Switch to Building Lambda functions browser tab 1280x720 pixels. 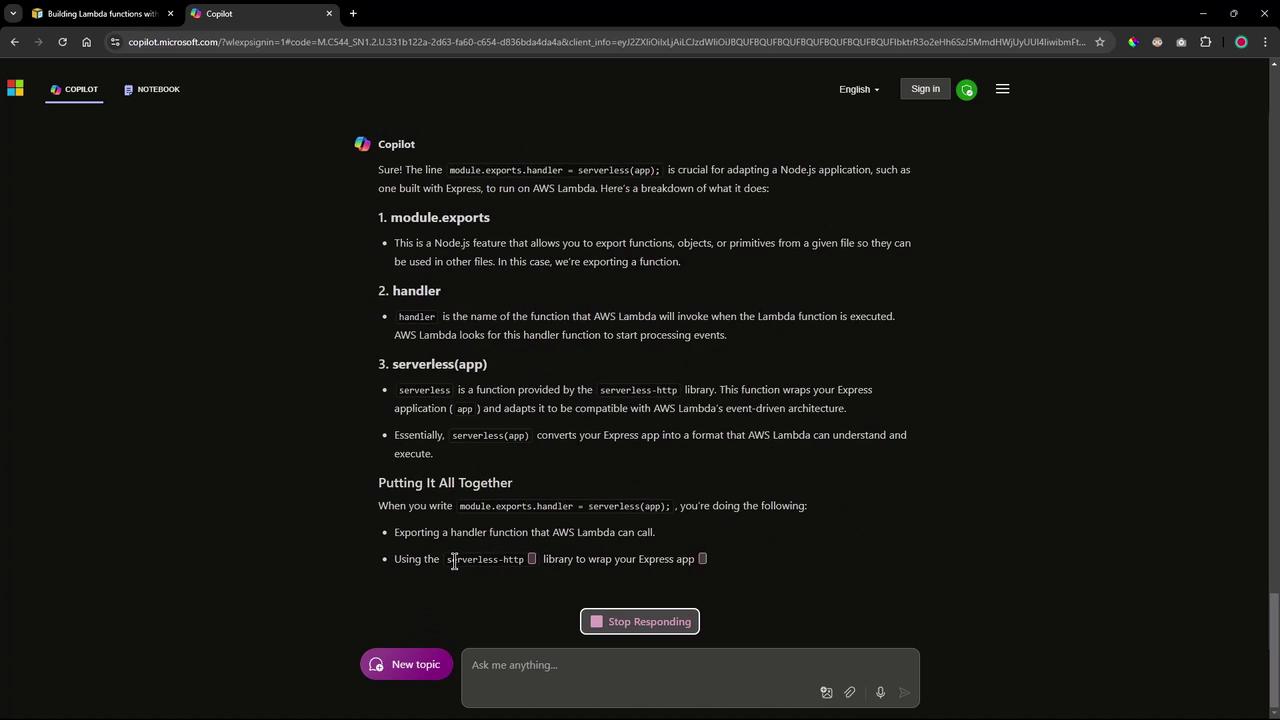click(x=102, y=14)
